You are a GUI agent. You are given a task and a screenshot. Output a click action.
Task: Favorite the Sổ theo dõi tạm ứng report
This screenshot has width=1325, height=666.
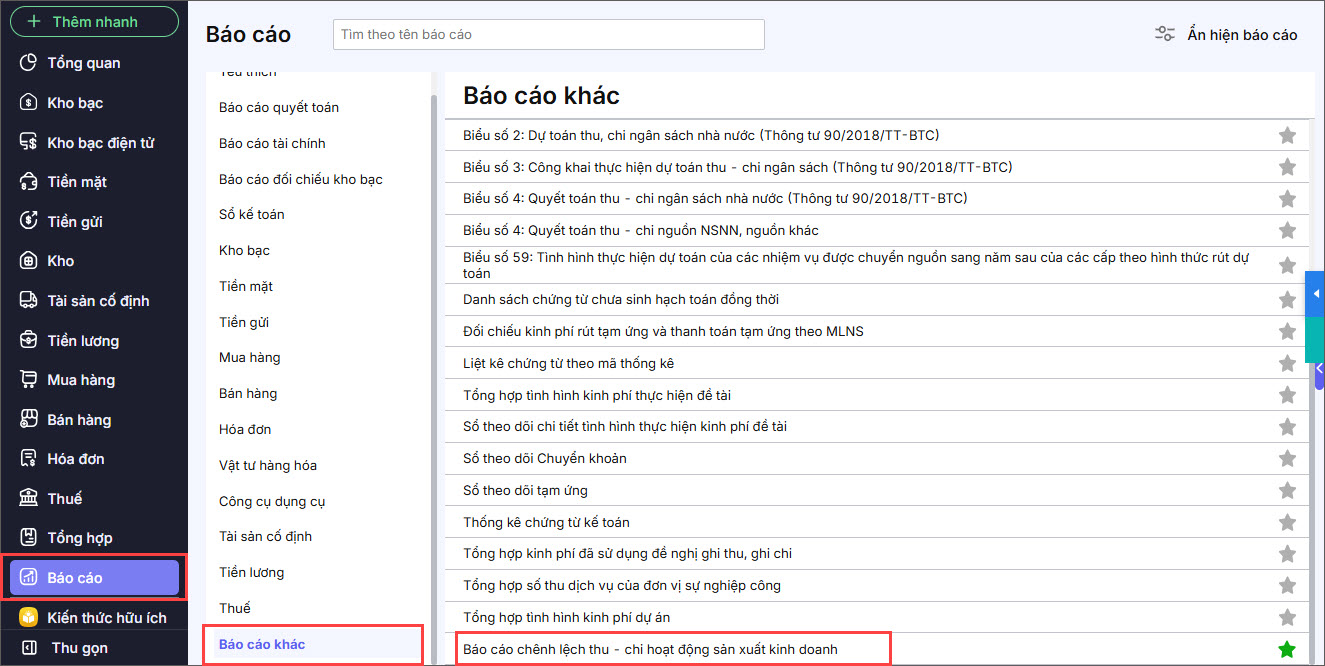pyautogui.click(x=1287, y=490)
